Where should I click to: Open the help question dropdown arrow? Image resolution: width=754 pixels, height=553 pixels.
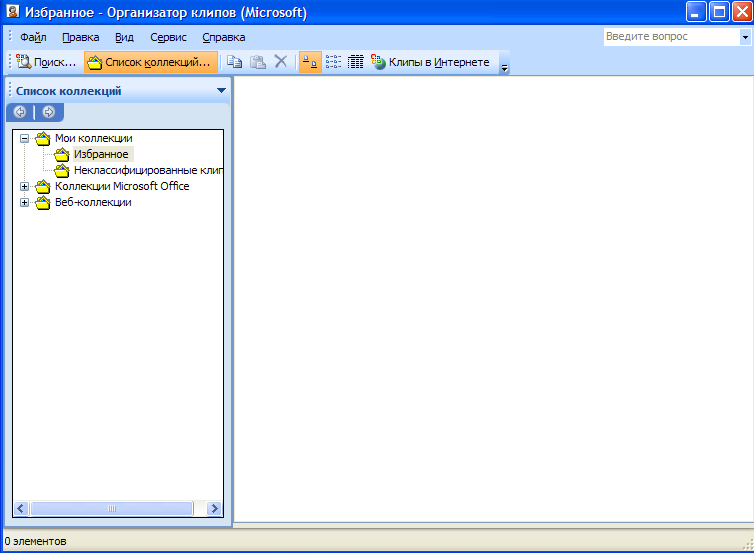[745, 37]
